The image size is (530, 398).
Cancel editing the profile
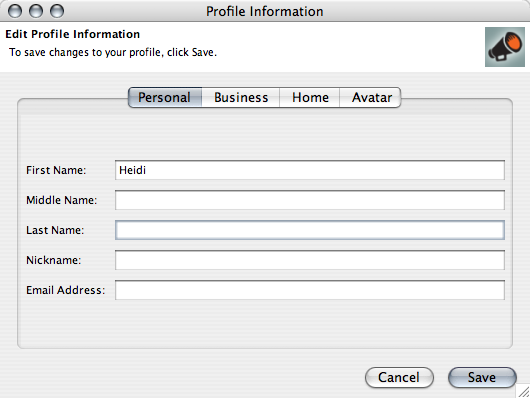coord(399,377)
